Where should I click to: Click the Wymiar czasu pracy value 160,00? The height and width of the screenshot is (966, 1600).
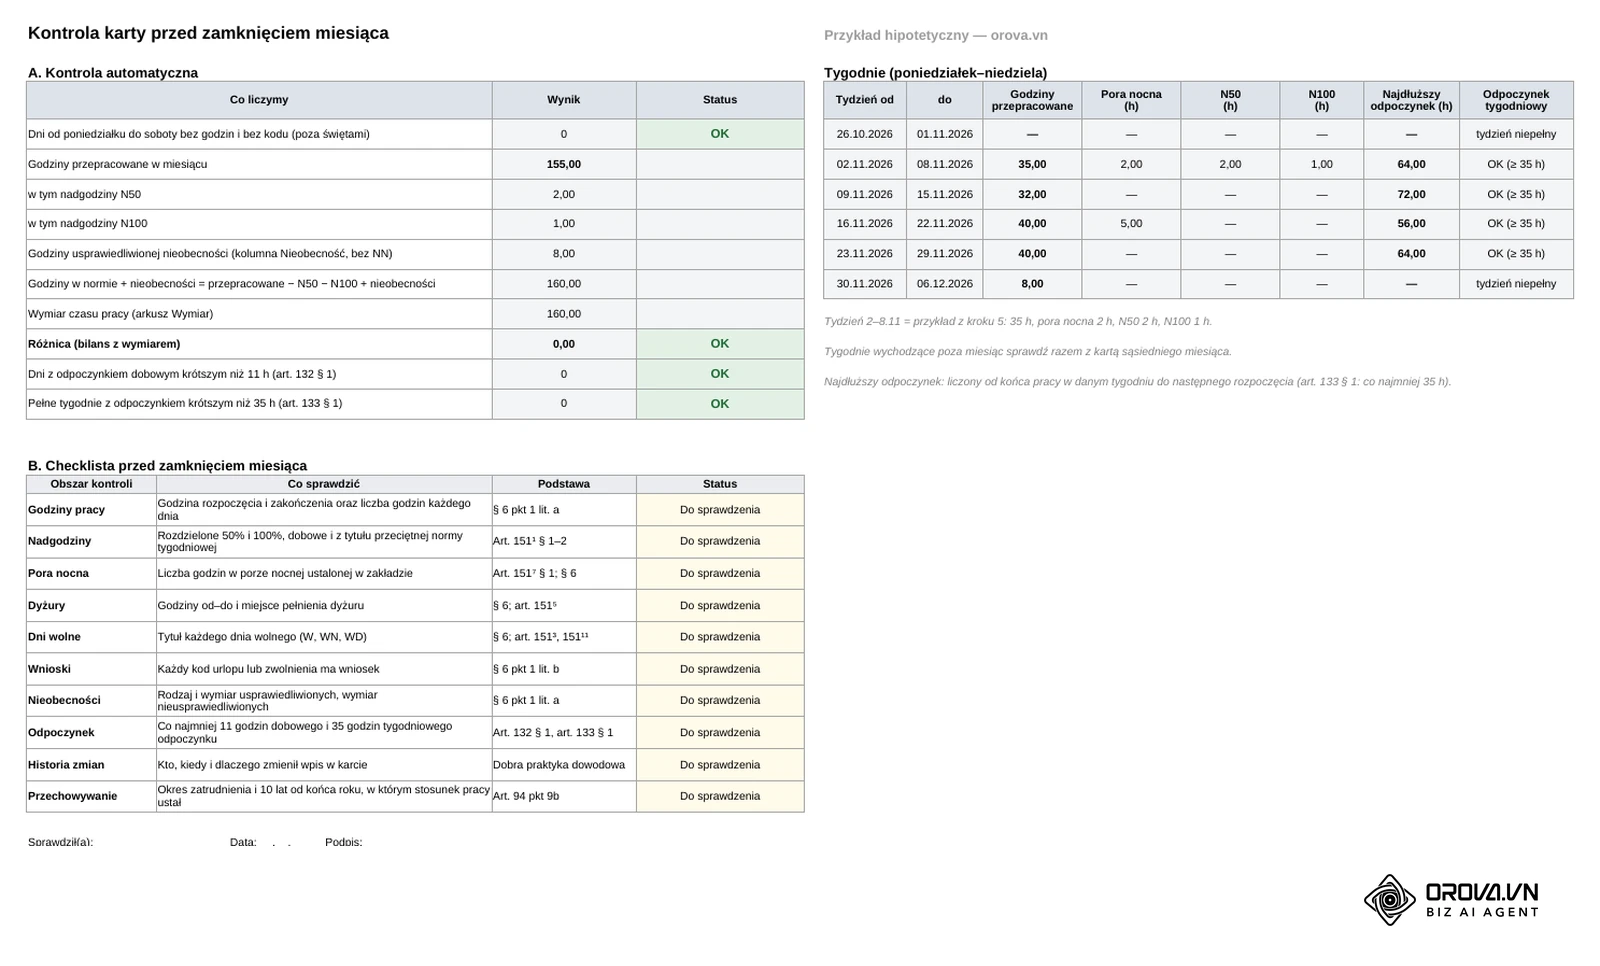[564, 314]
